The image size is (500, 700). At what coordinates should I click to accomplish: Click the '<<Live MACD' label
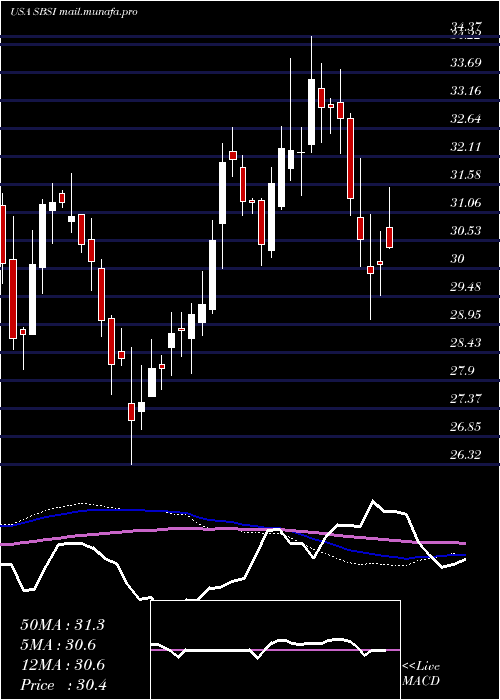[421, 674]
